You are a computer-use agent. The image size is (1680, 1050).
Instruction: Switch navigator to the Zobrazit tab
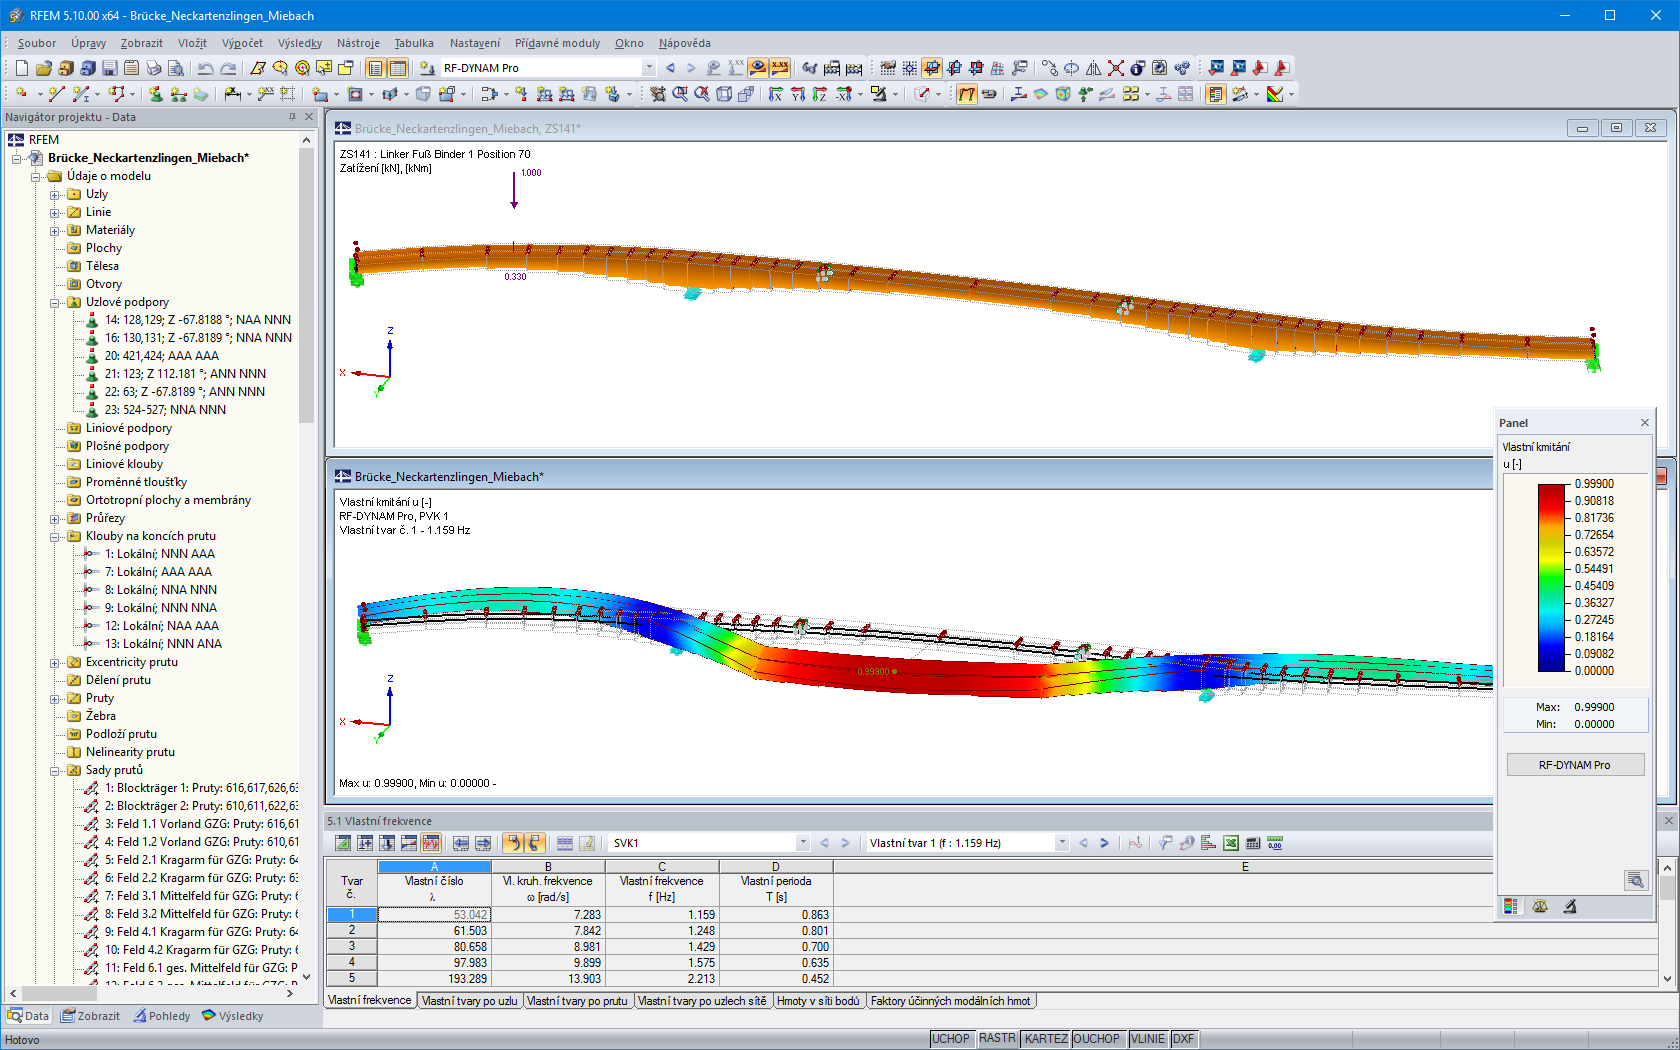pos(90,1016)
